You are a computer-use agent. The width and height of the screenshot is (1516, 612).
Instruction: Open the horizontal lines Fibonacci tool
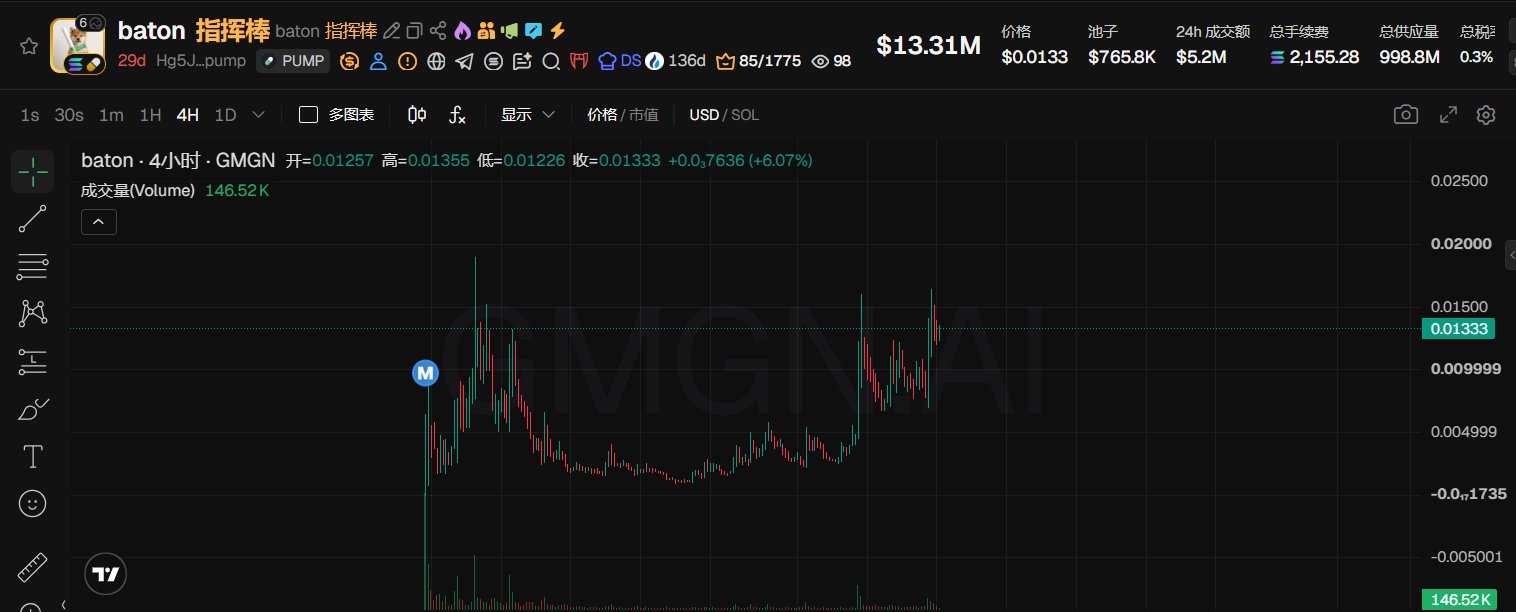pyautogui.click(x=33, y=266)
